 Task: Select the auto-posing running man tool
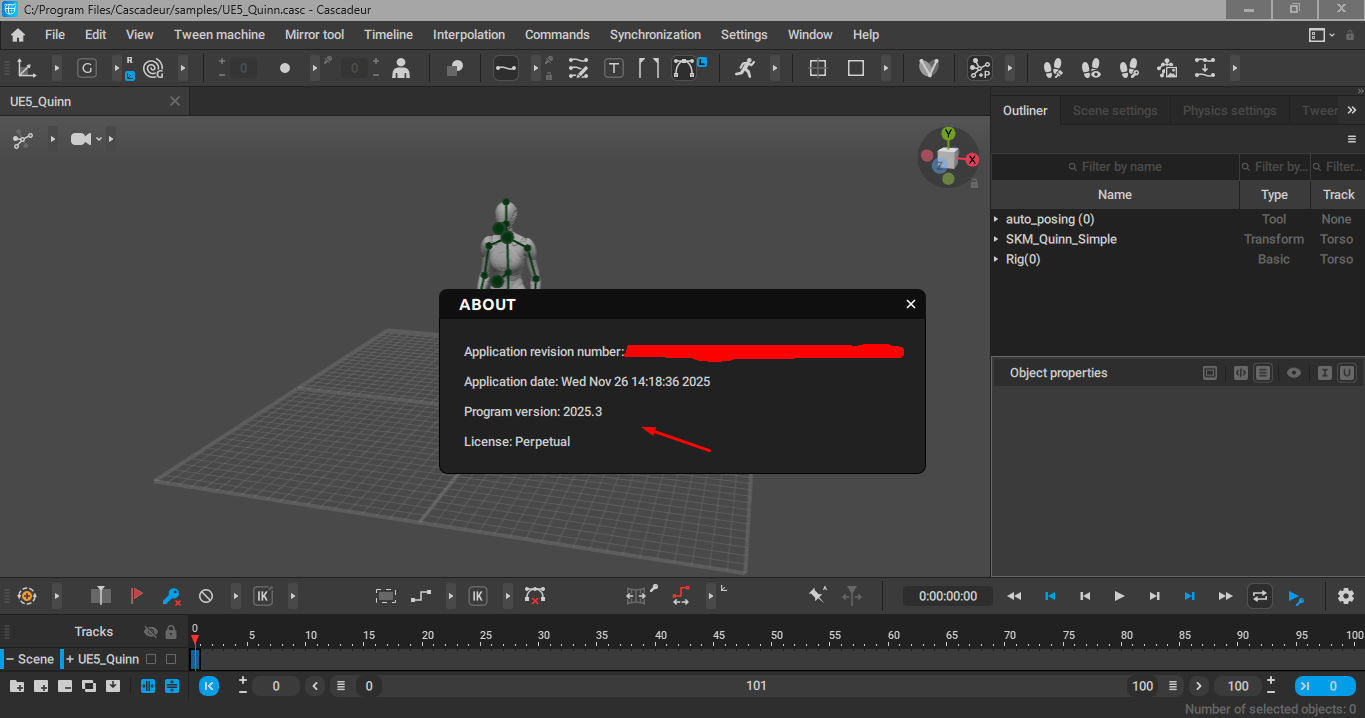746,68
